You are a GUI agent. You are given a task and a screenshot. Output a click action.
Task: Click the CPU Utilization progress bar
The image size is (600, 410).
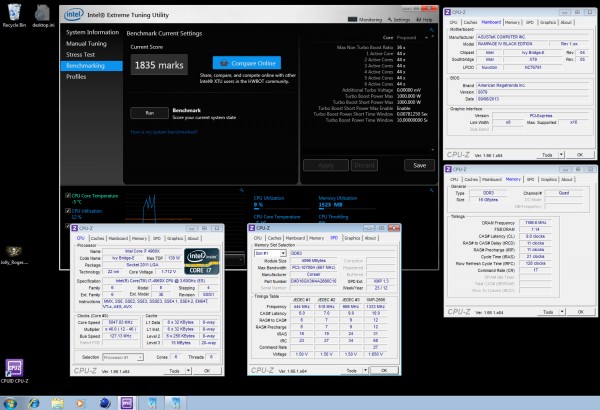[x=282, y=209]
